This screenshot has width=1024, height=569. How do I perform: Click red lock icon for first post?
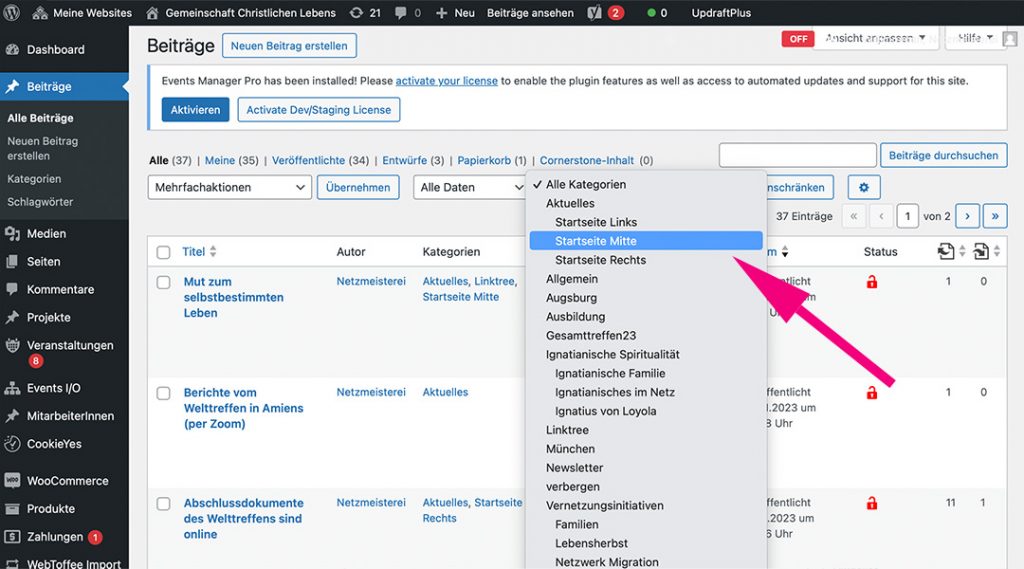pos(871,283)
